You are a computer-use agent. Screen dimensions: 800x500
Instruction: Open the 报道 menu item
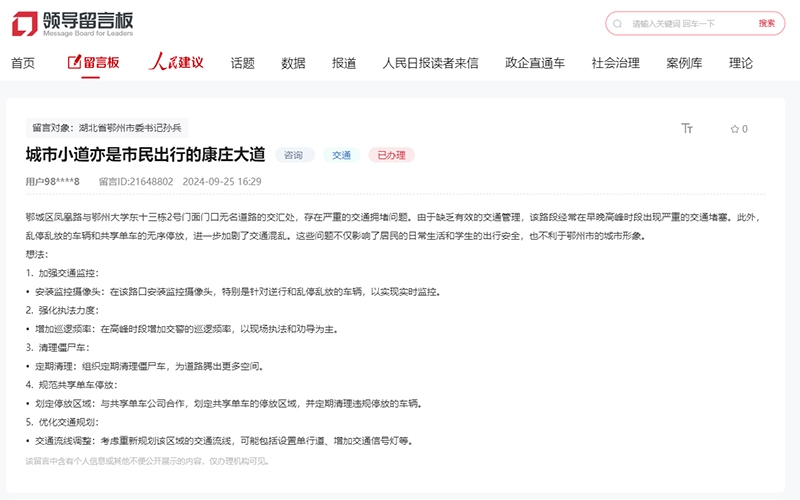344,63
